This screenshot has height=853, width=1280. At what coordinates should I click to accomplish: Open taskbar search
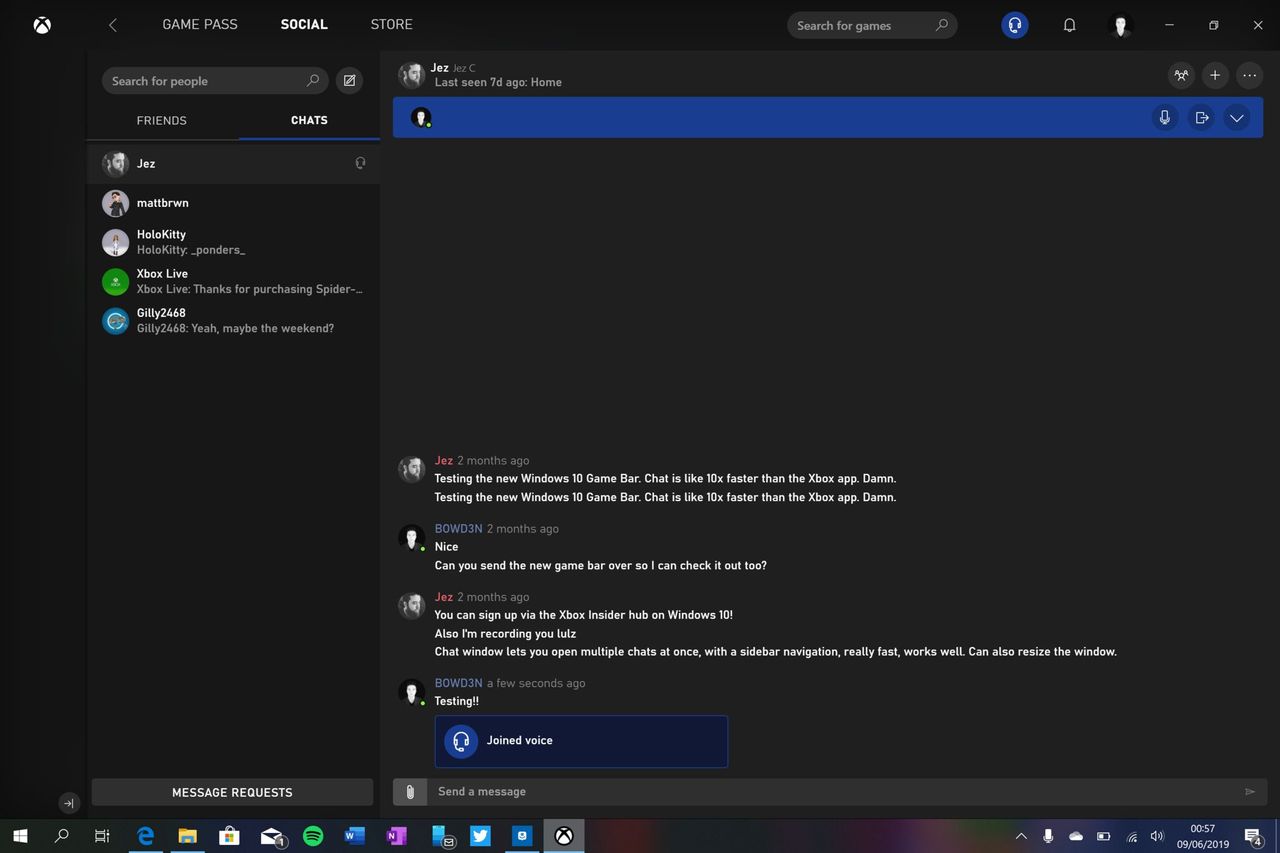pos(62,836)
